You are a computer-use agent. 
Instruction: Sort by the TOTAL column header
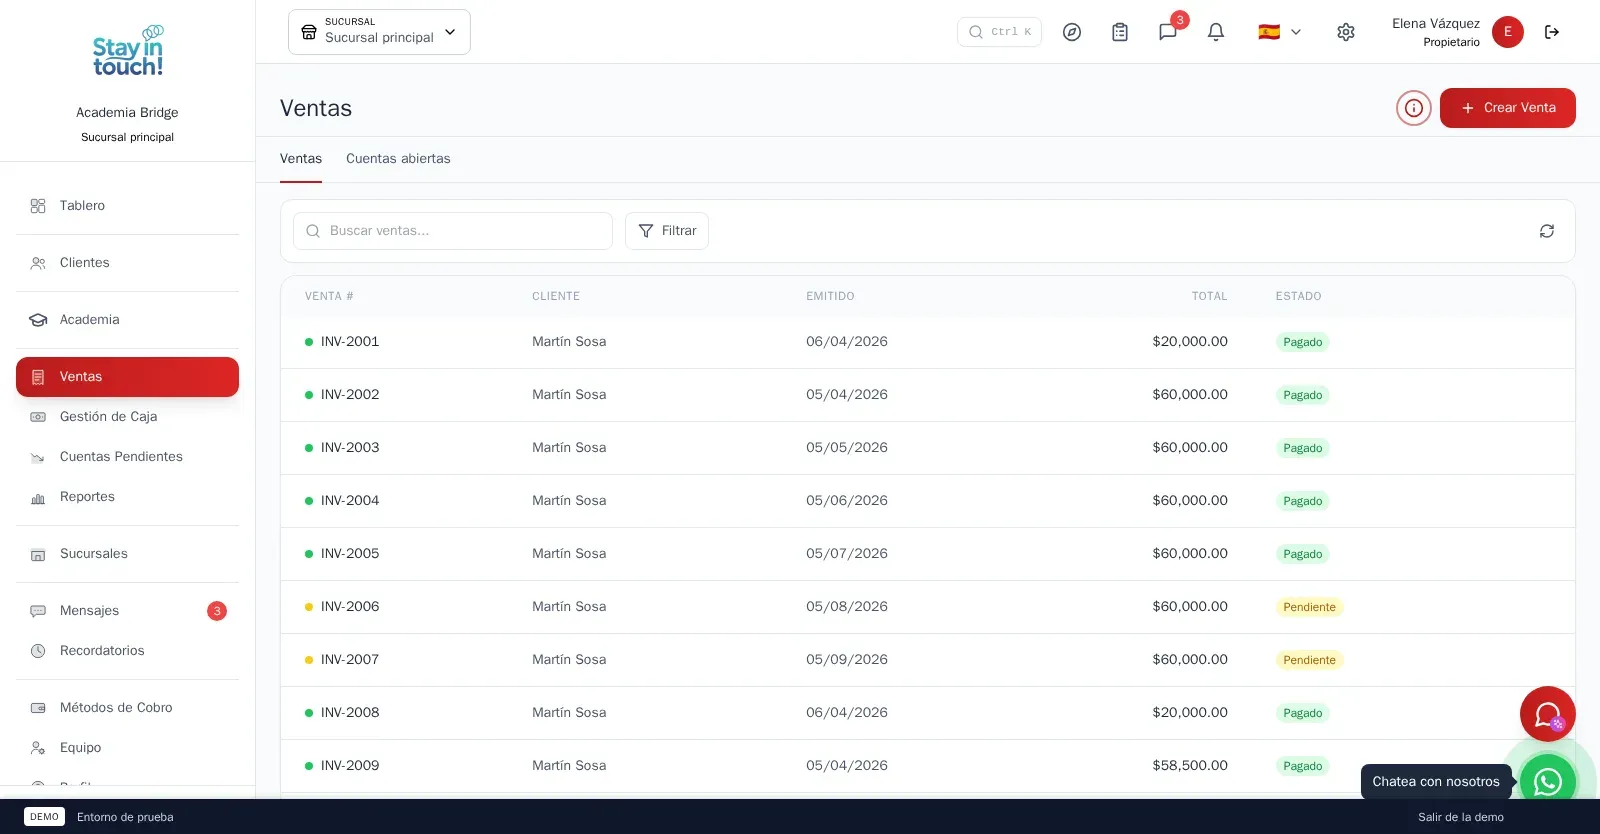click(1209, 297)
